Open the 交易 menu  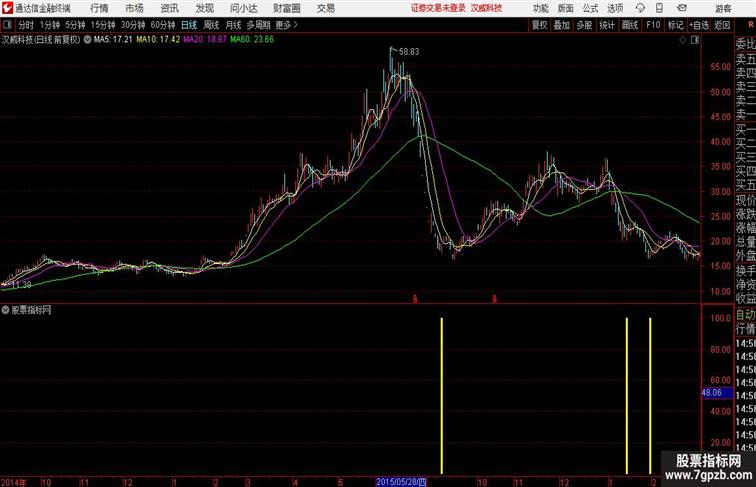click(325, 8)
